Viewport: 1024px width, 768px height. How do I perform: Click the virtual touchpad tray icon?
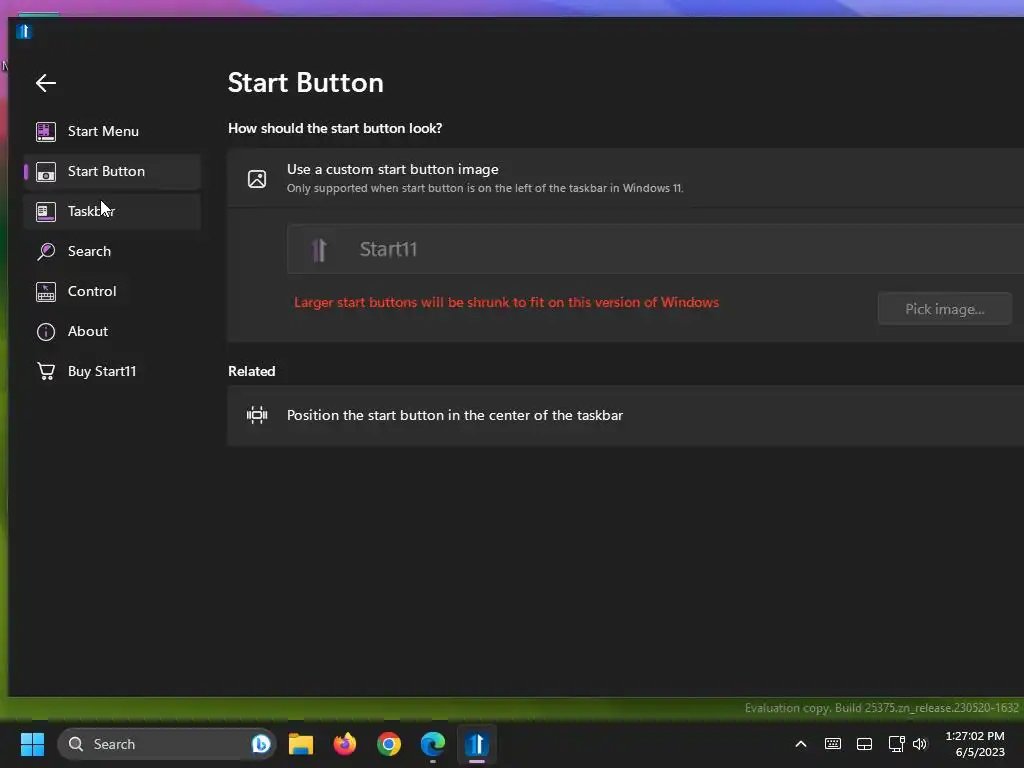tap(864, 744)
